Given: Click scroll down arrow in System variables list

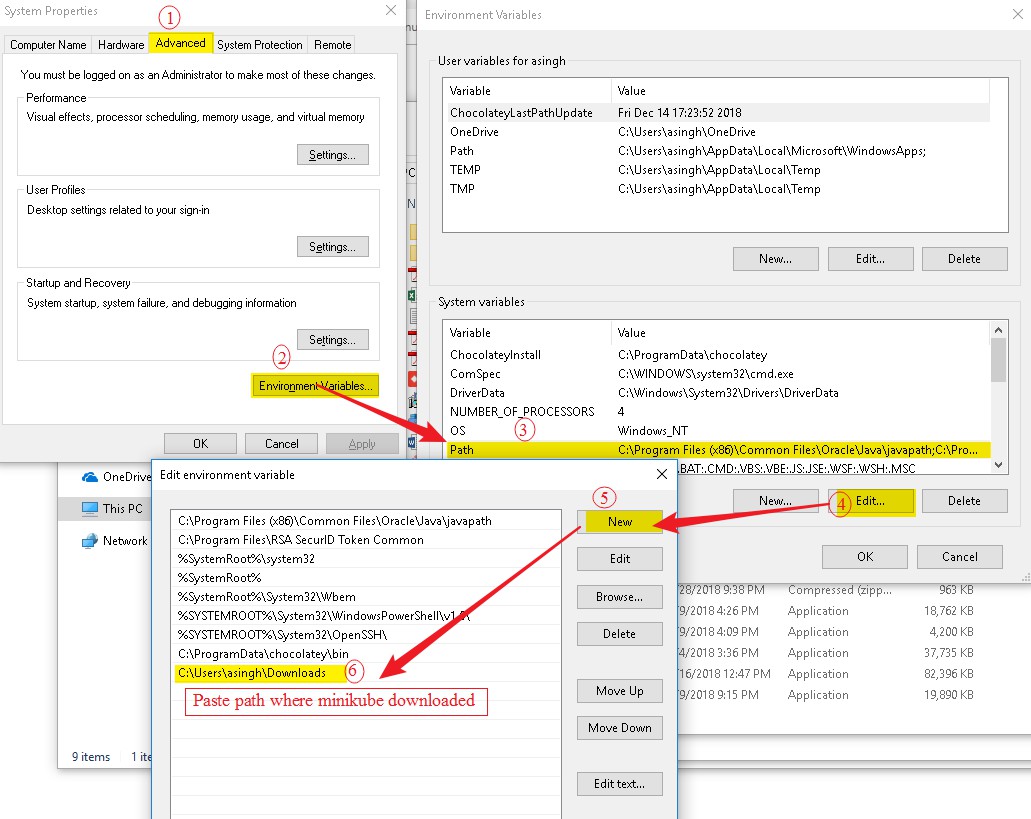Looking at the screenshot, I should coord(998,465).
